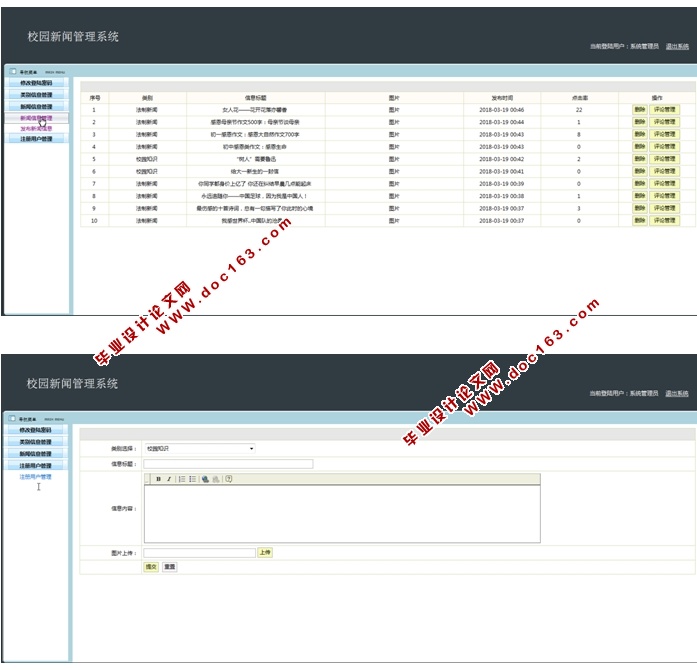This screenshot has width=697, height=670.
Task: Click the 重置 reset button
Action: [x=170, y=567]
